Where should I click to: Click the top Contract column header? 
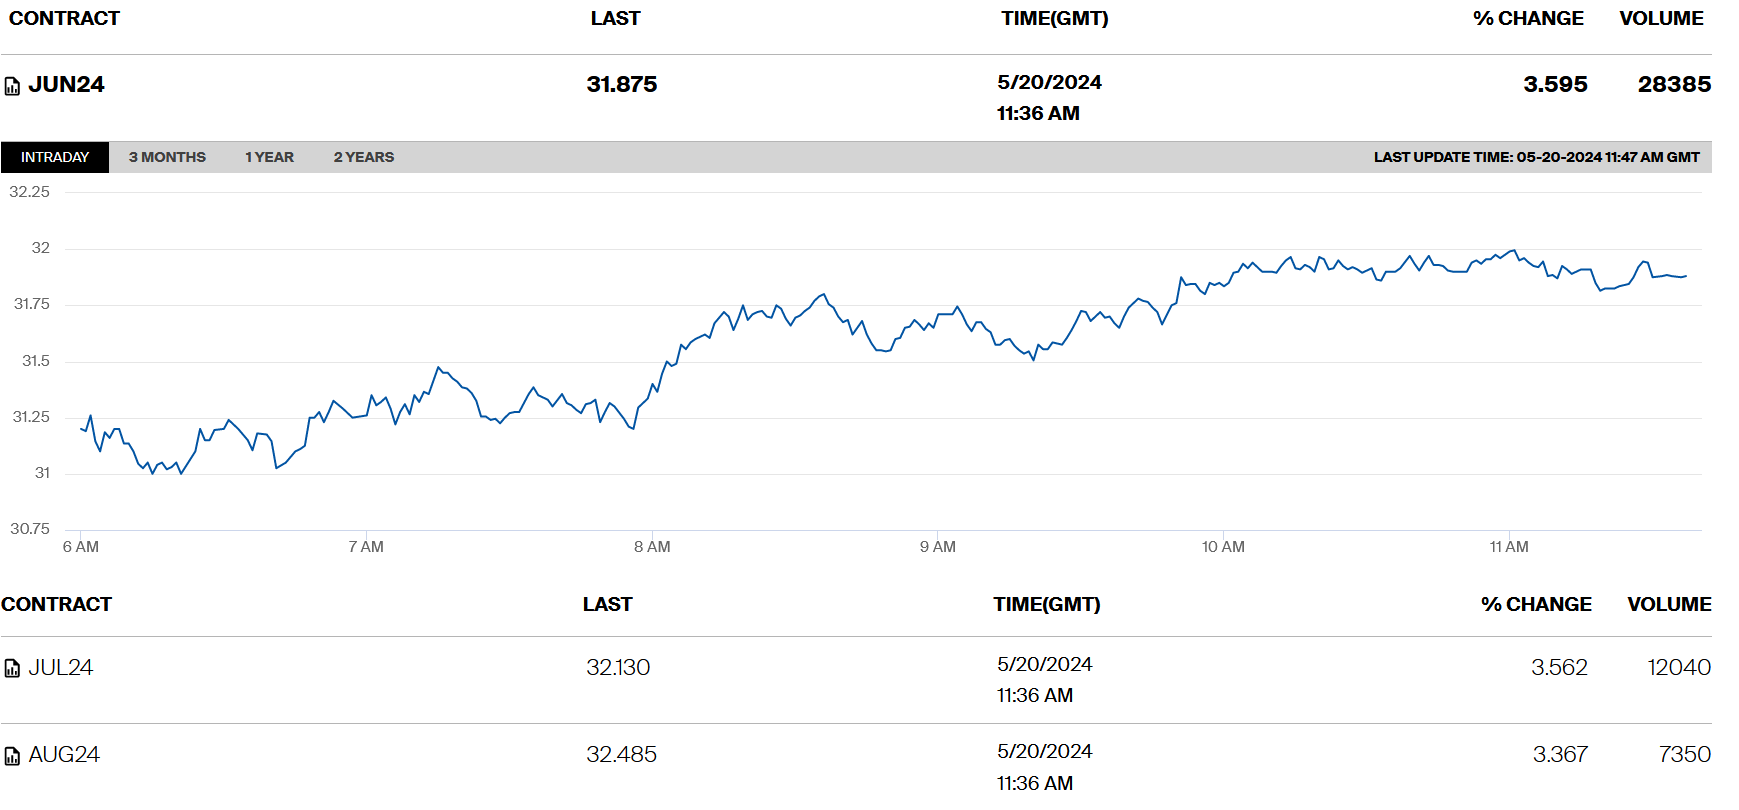64,19
